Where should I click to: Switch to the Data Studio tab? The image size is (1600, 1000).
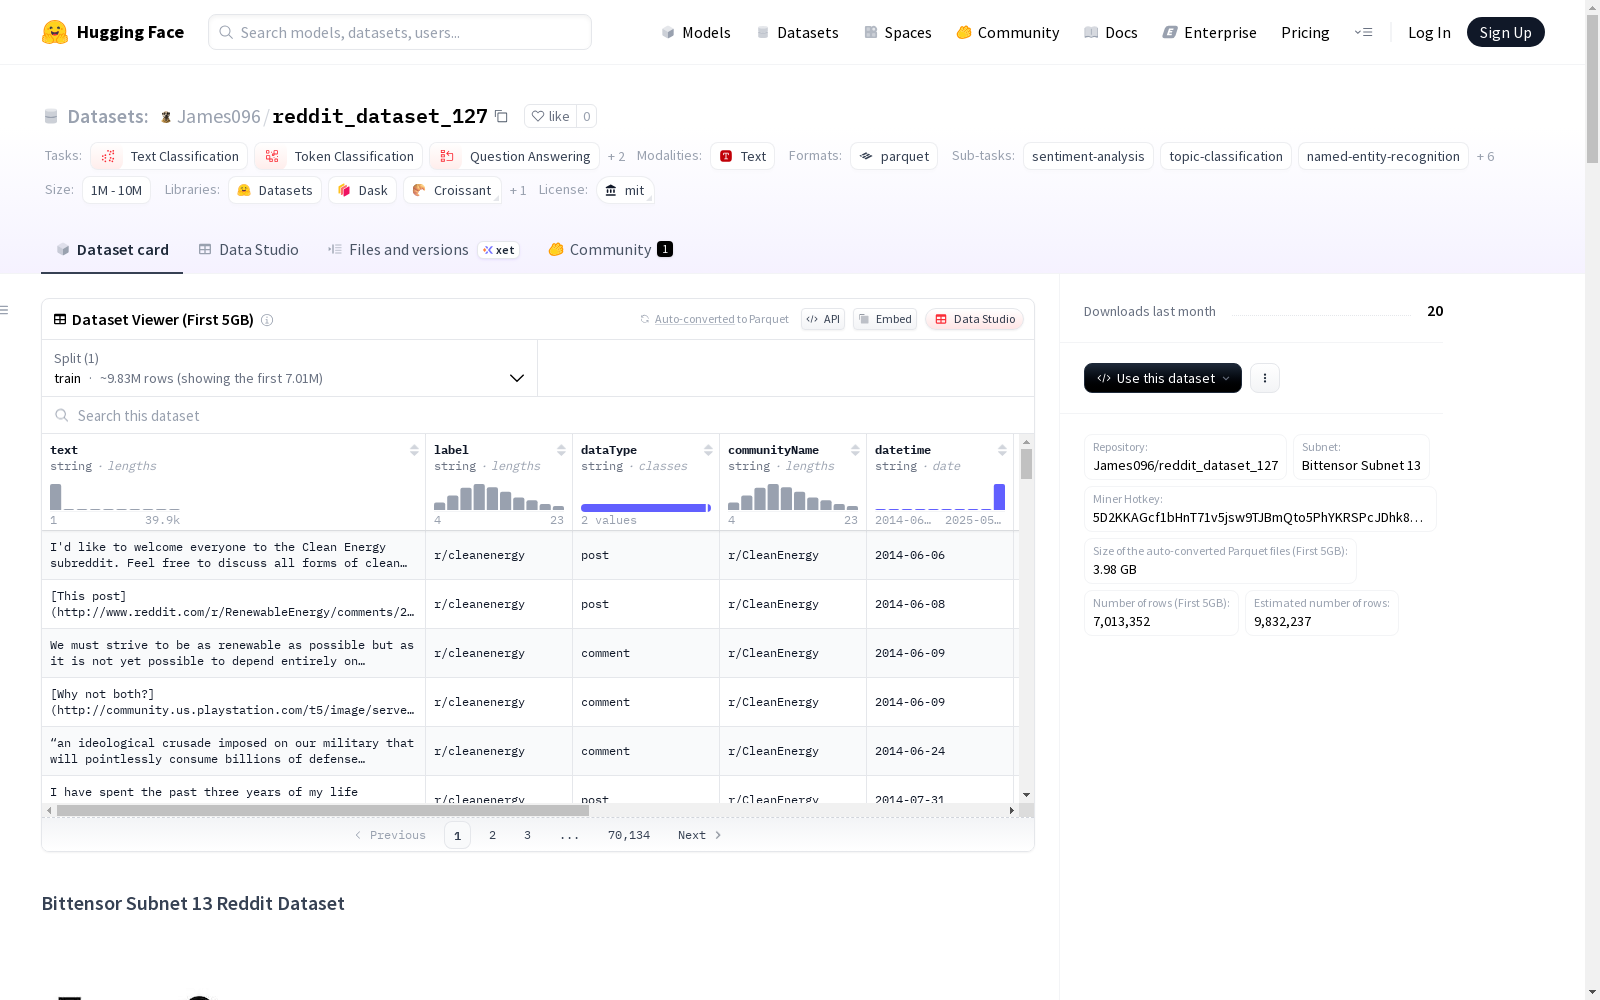pos(248,250)
